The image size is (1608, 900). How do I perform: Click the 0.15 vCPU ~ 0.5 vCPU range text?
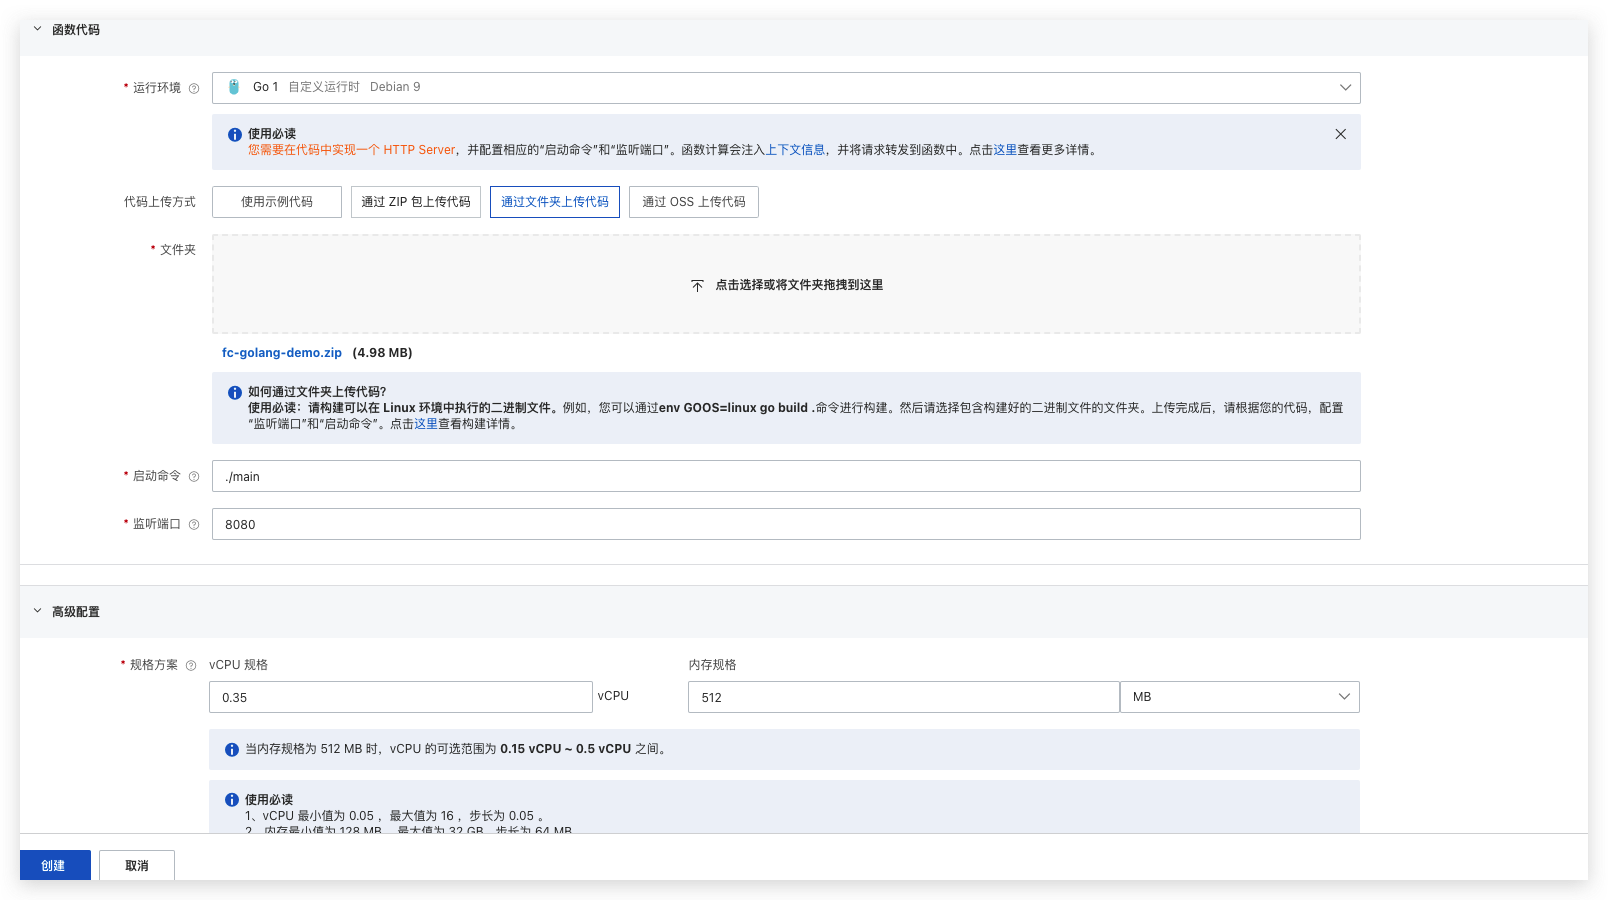pos(566,749)
